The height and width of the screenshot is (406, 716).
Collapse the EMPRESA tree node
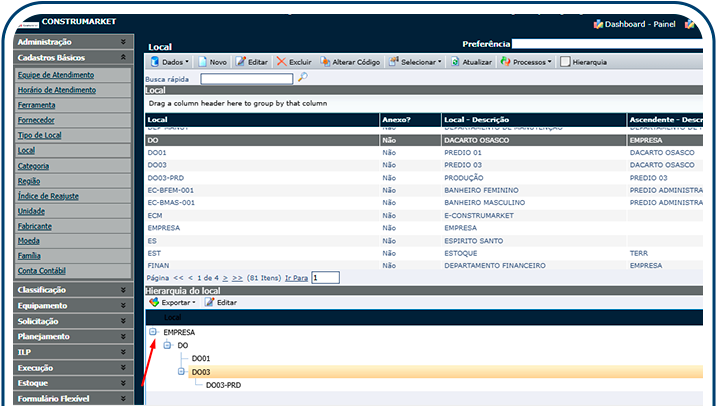coord(154,331)
